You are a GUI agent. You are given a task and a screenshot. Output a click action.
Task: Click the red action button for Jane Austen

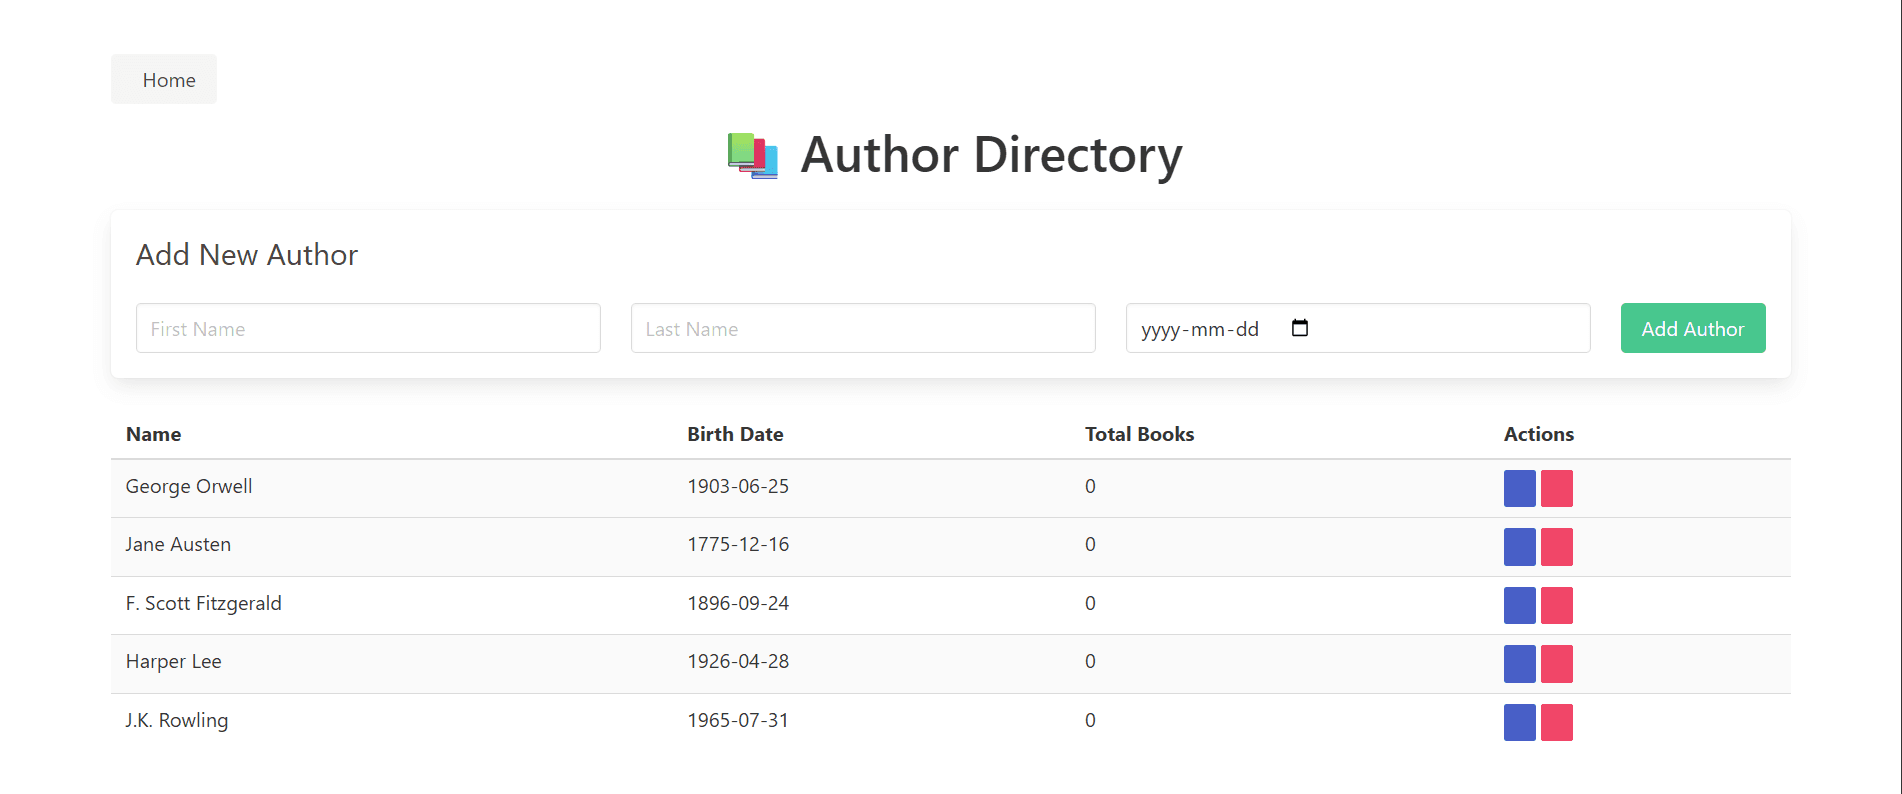1556,547
